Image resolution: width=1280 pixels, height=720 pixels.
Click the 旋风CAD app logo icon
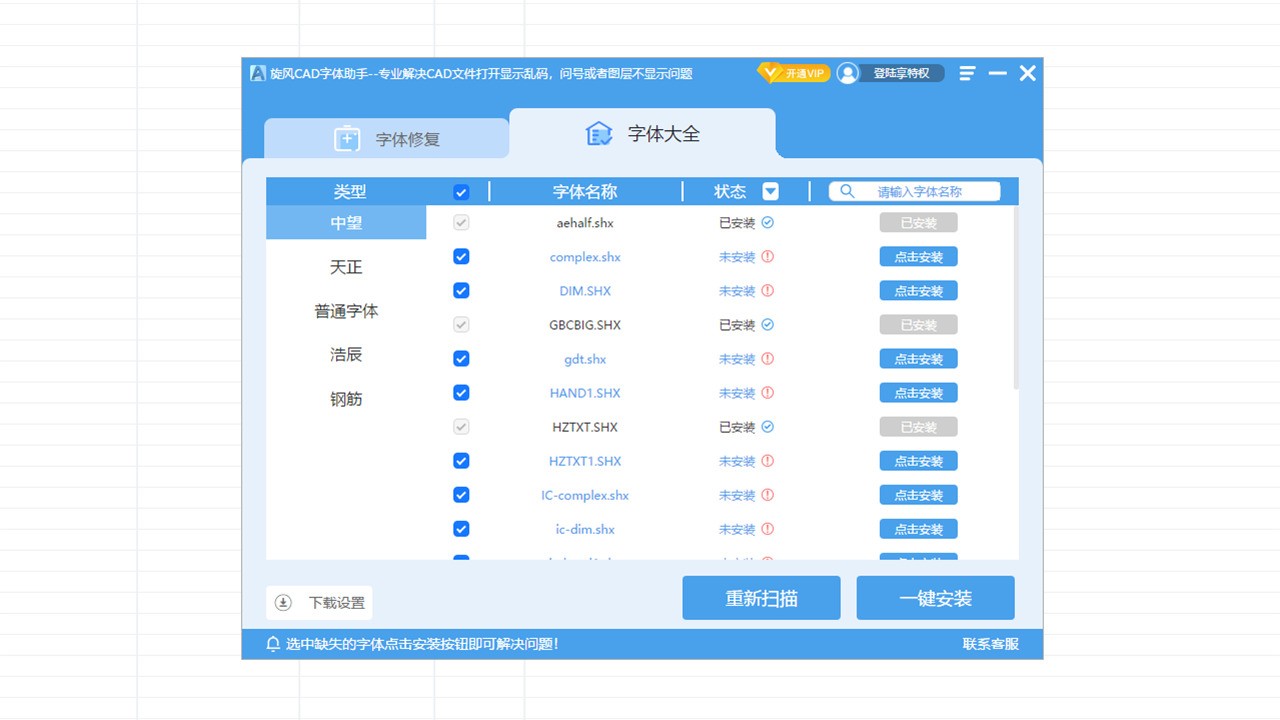pyautogui.click(x=258, y=73)
